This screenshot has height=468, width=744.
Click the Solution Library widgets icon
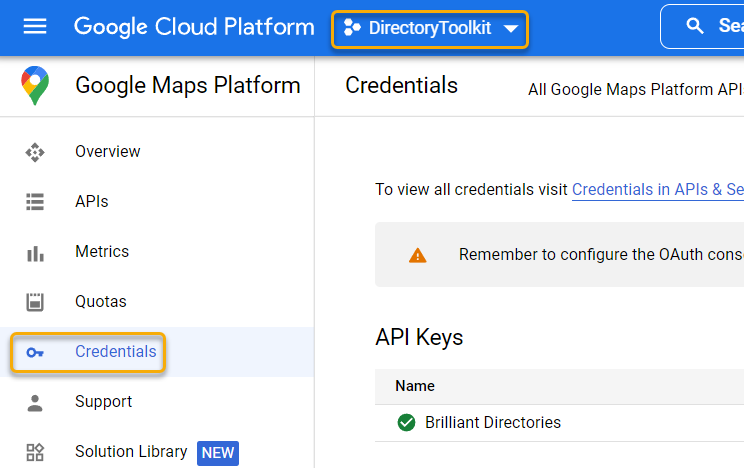[35, 452]
